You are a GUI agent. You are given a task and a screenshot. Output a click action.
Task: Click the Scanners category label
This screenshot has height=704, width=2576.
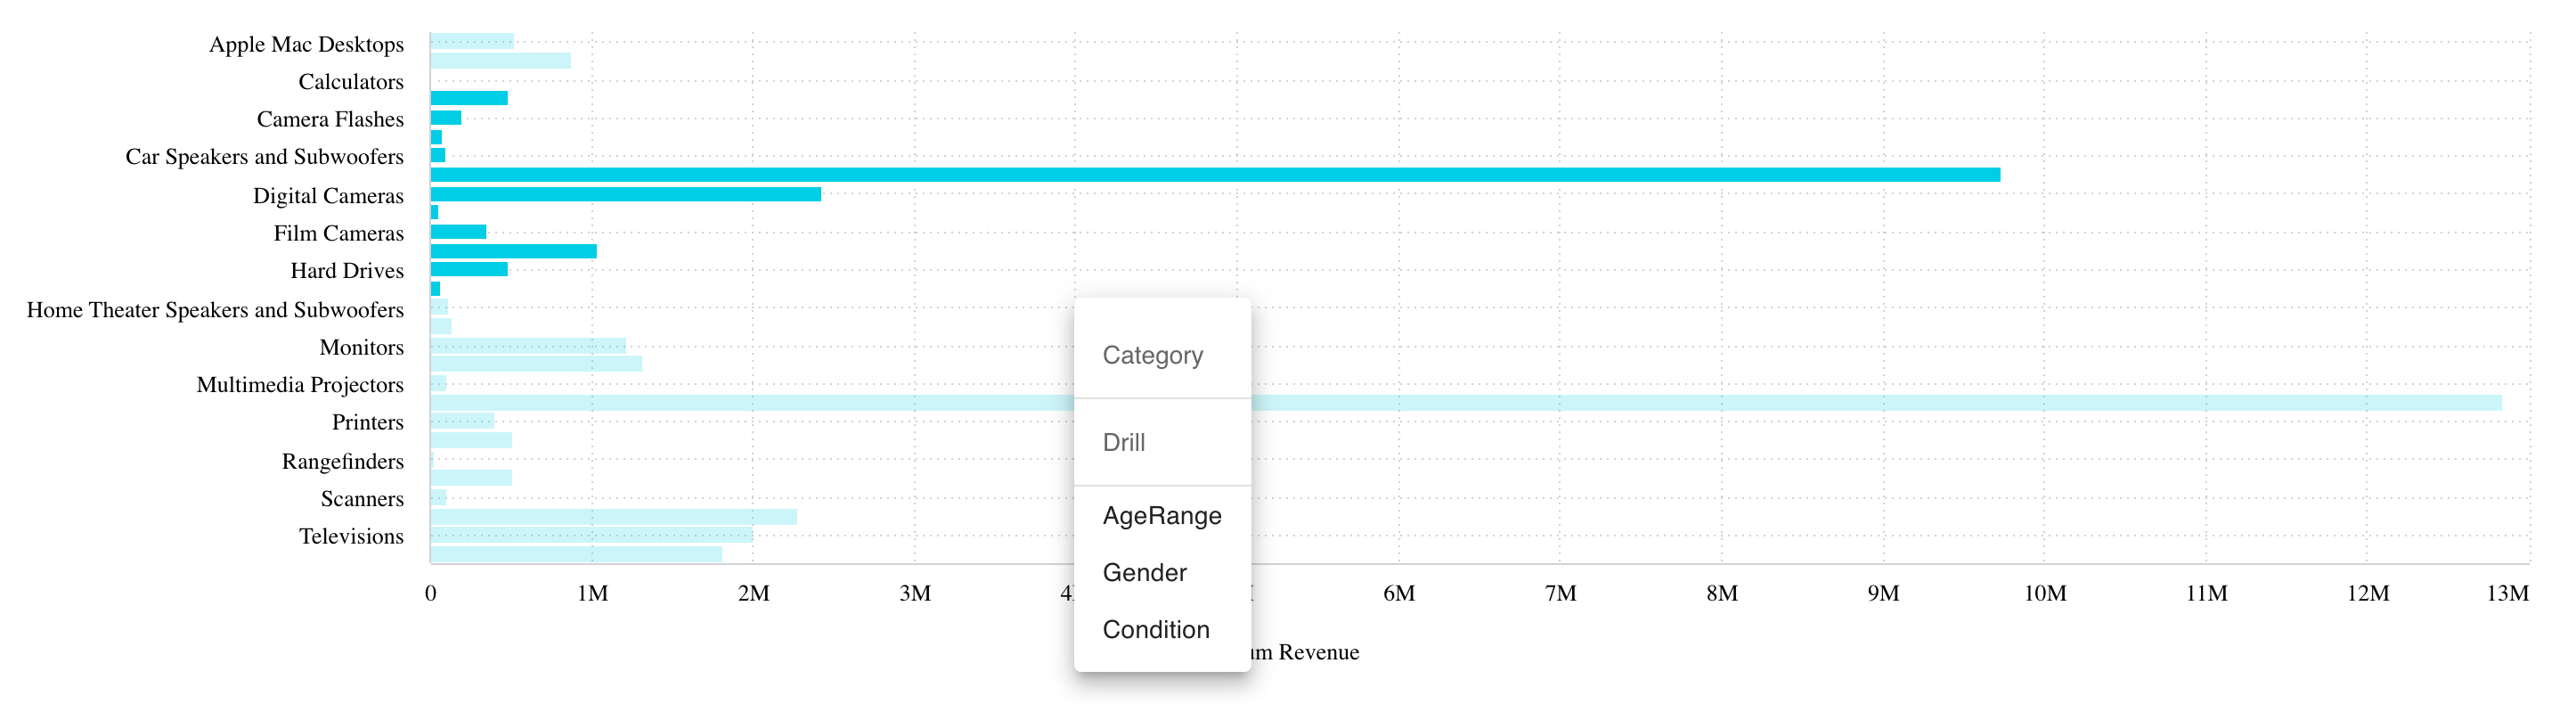(362, 499)
